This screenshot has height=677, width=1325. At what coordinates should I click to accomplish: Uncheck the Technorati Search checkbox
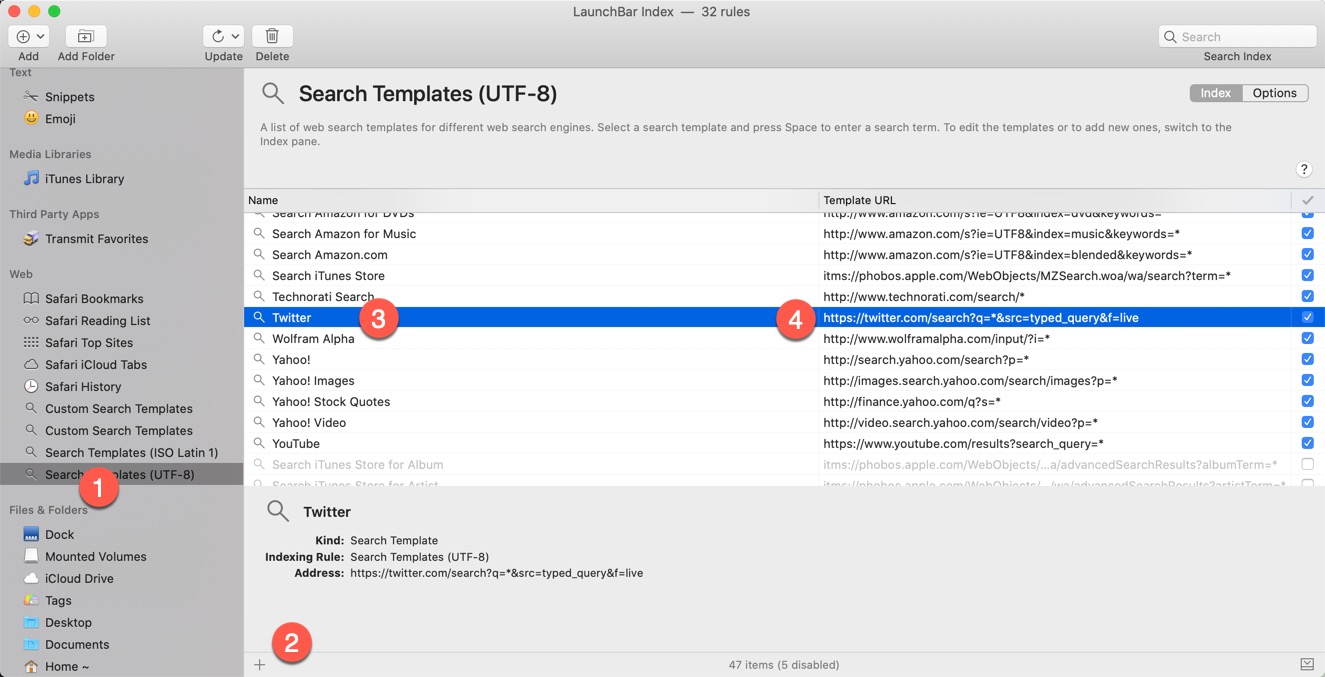click(x=1307, y=296)
